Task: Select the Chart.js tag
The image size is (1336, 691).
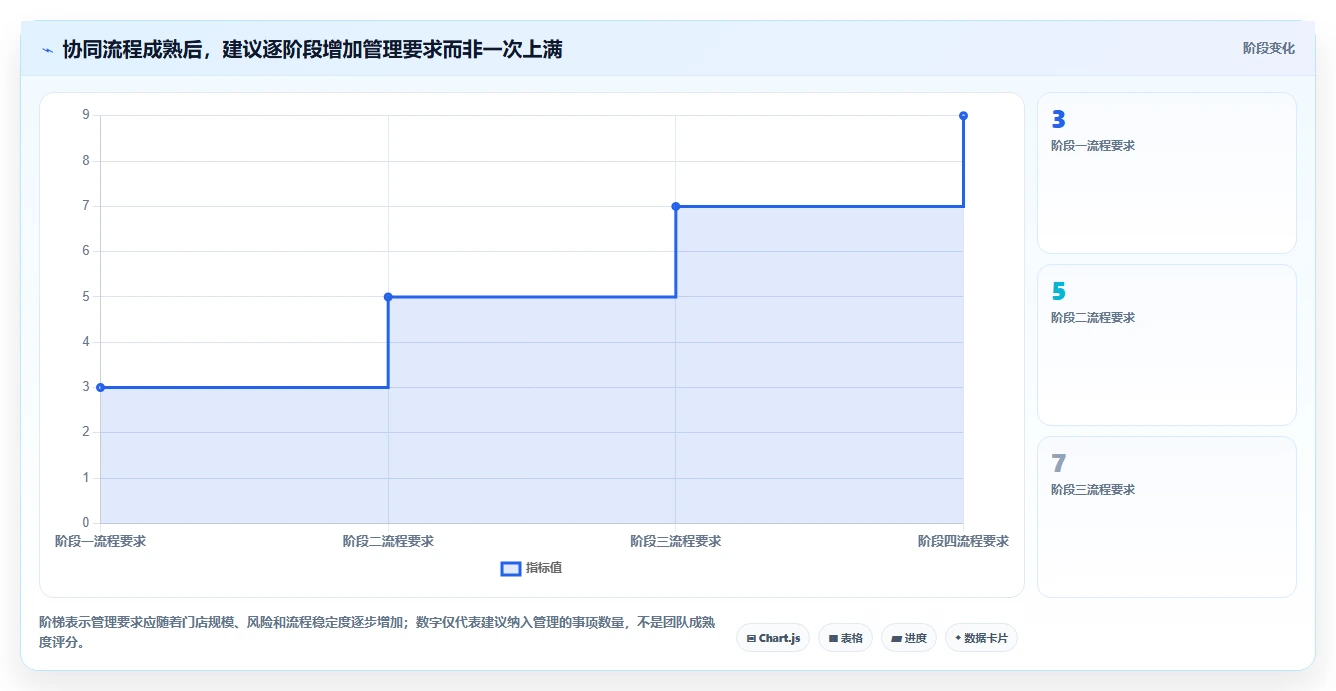Action: click(x=773, y=638)
